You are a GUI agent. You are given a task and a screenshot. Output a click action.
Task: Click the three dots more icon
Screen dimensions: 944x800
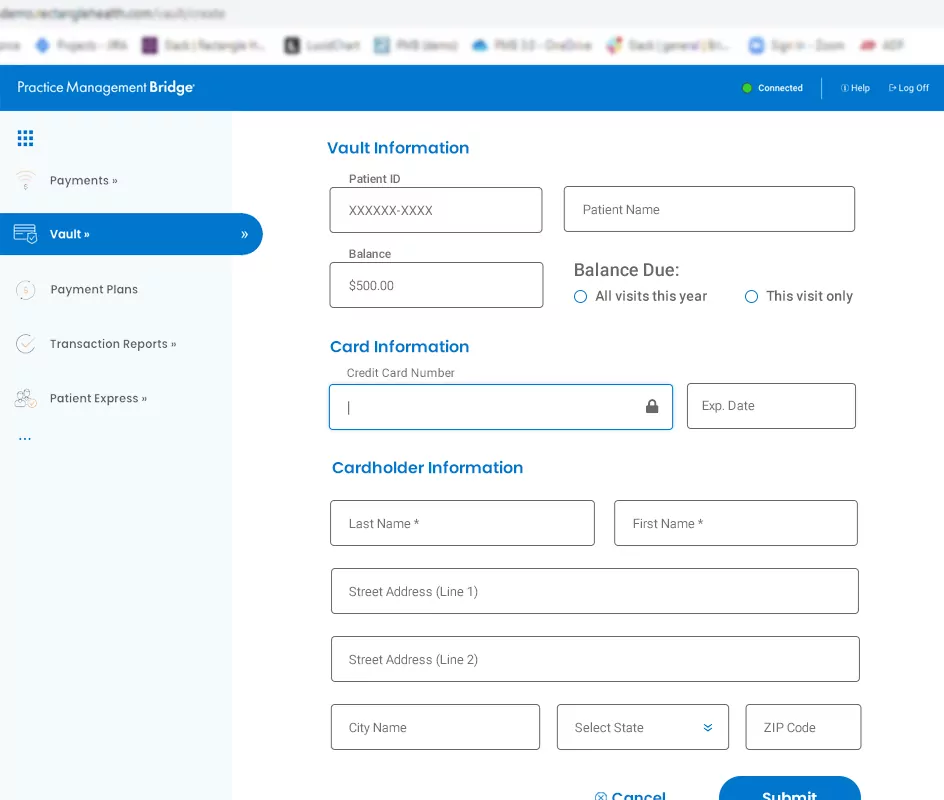coord(25,439)
